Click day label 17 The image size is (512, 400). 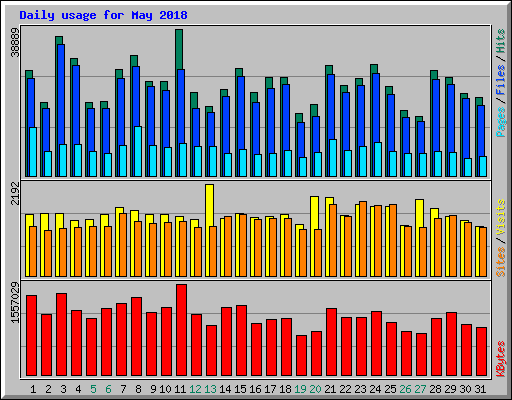[x=270, y=389]
